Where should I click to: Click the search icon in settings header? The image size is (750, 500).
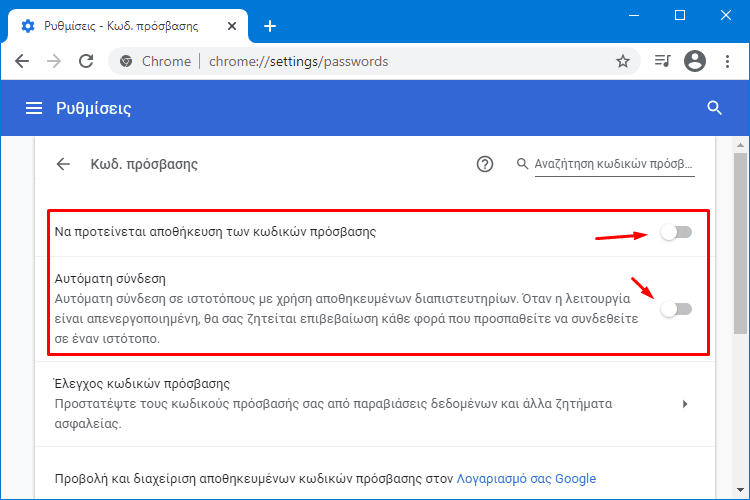(714, 108)
